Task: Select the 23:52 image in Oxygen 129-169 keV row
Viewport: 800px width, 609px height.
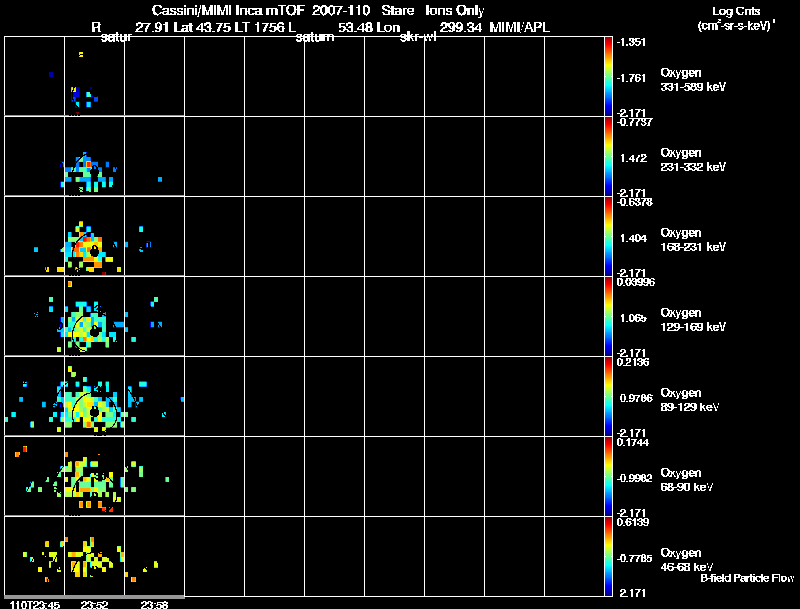Action: 94,316
